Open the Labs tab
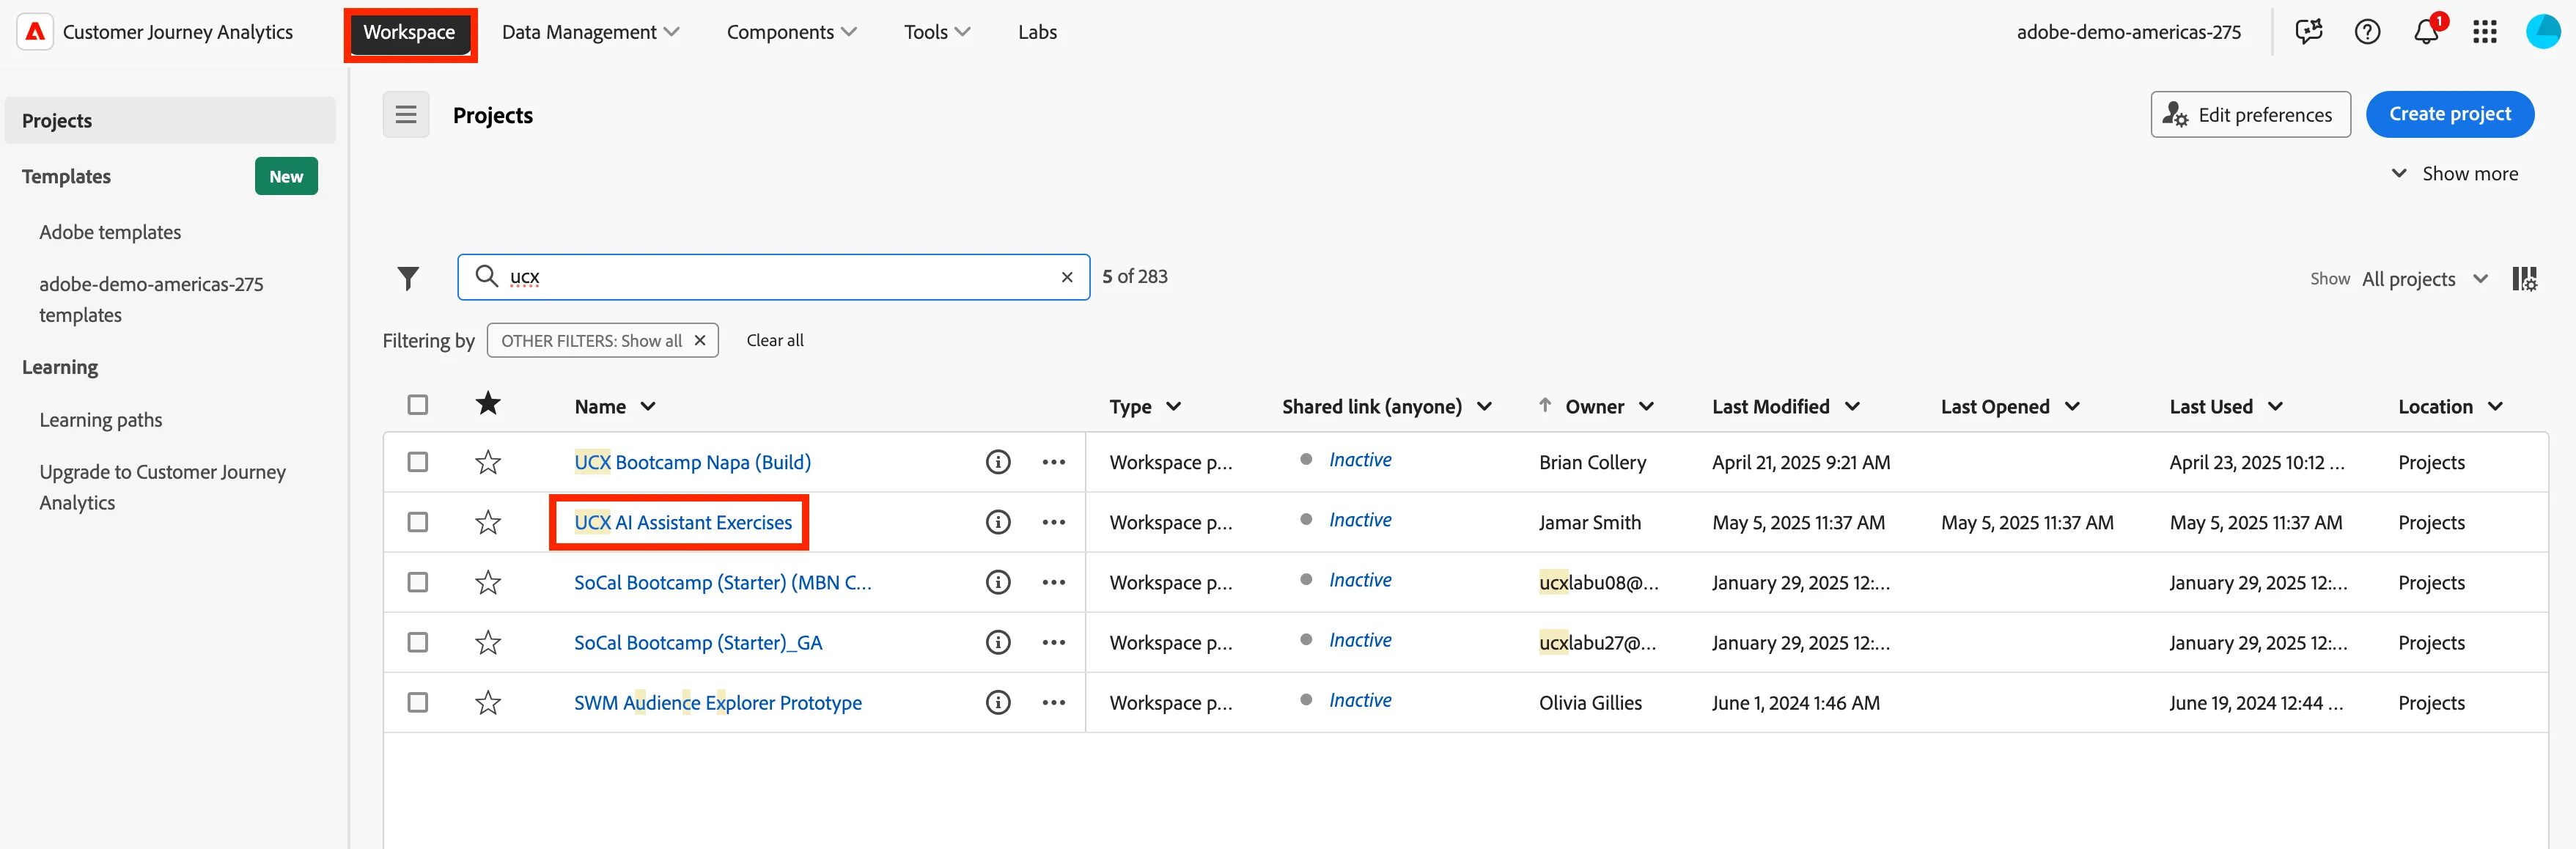The height and width of the screenshot is (849, 2576). click(1037, 32)
